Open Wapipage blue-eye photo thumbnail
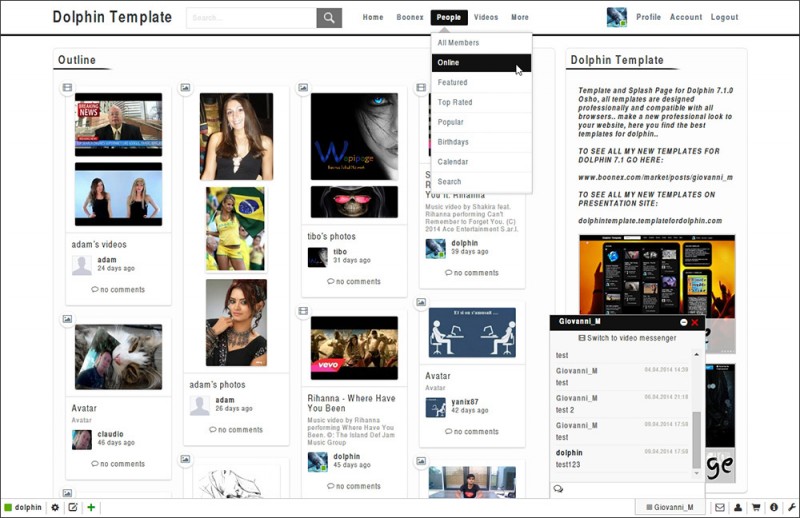 click(x=354, y=136)
